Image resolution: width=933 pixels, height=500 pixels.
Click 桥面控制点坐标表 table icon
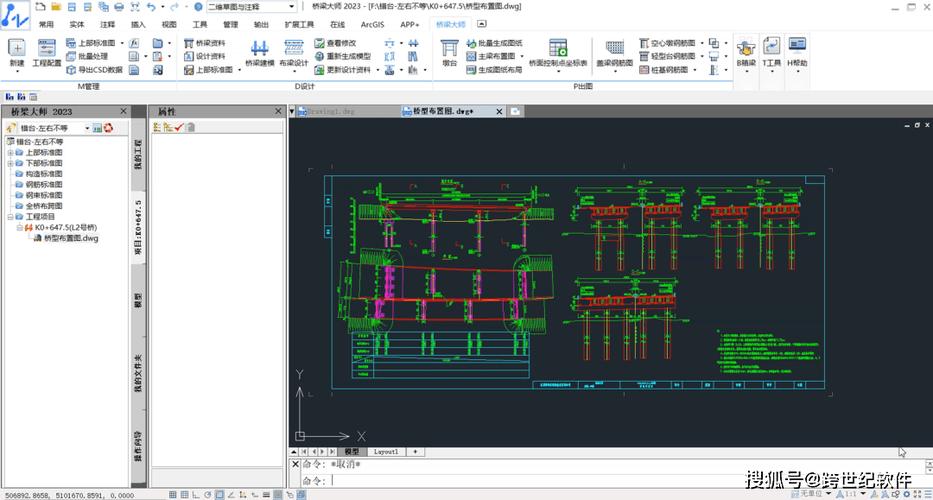pos(558,52)
